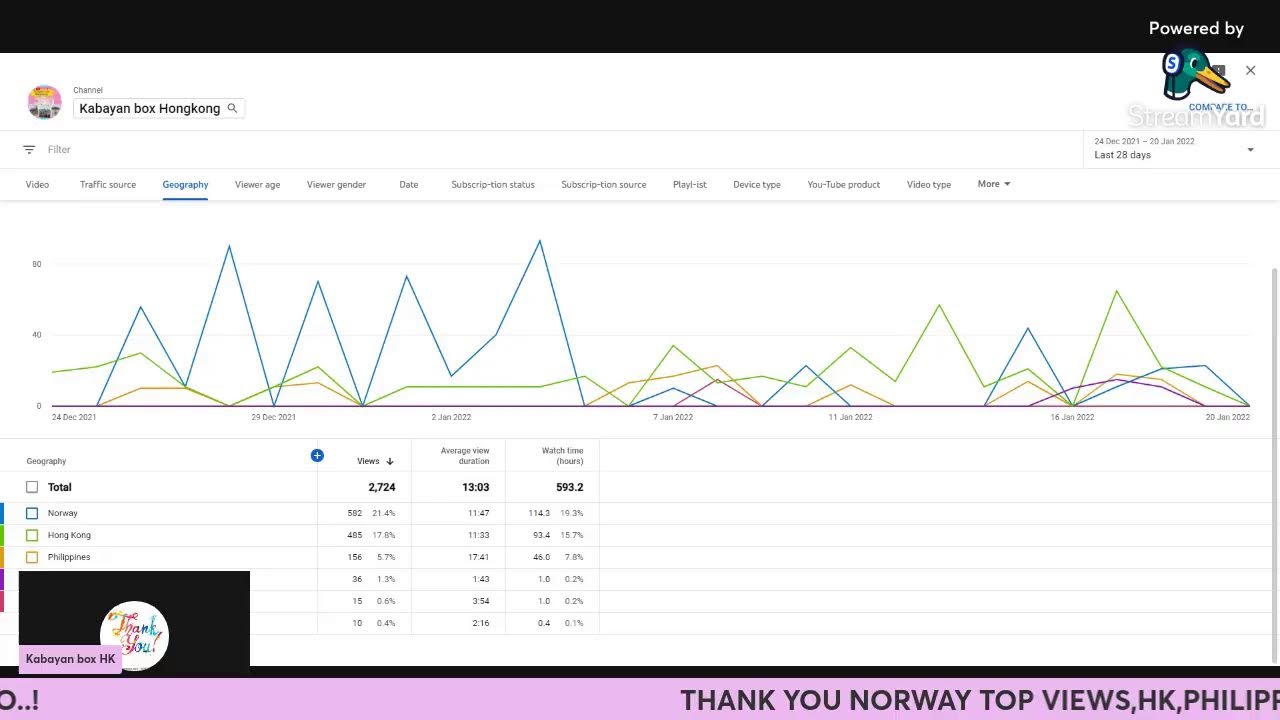Switch to the Video type tab
This screenshot has height=720, width=1280.
pos(929,185)
